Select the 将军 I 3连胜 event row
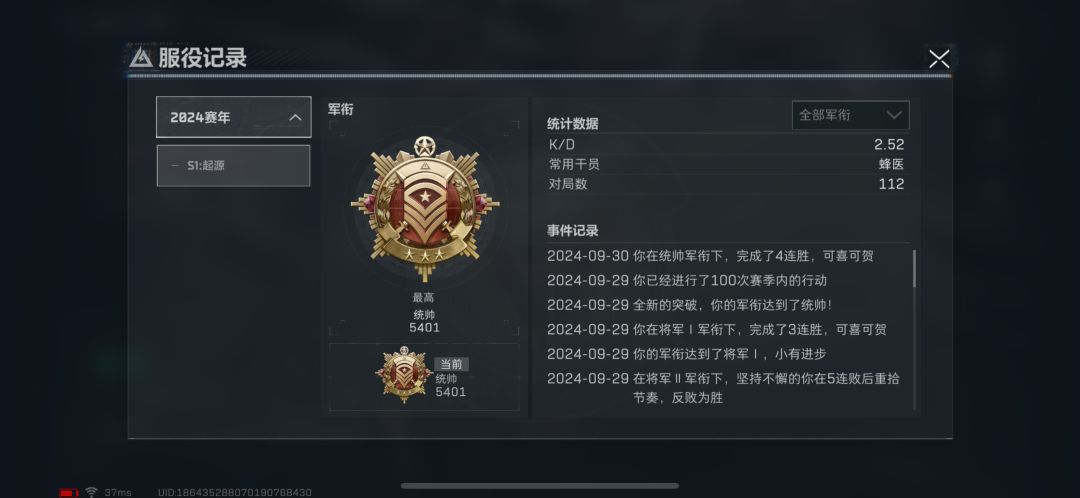The width and height of the screenshot is (1080, 498). (x=716, y=329)
